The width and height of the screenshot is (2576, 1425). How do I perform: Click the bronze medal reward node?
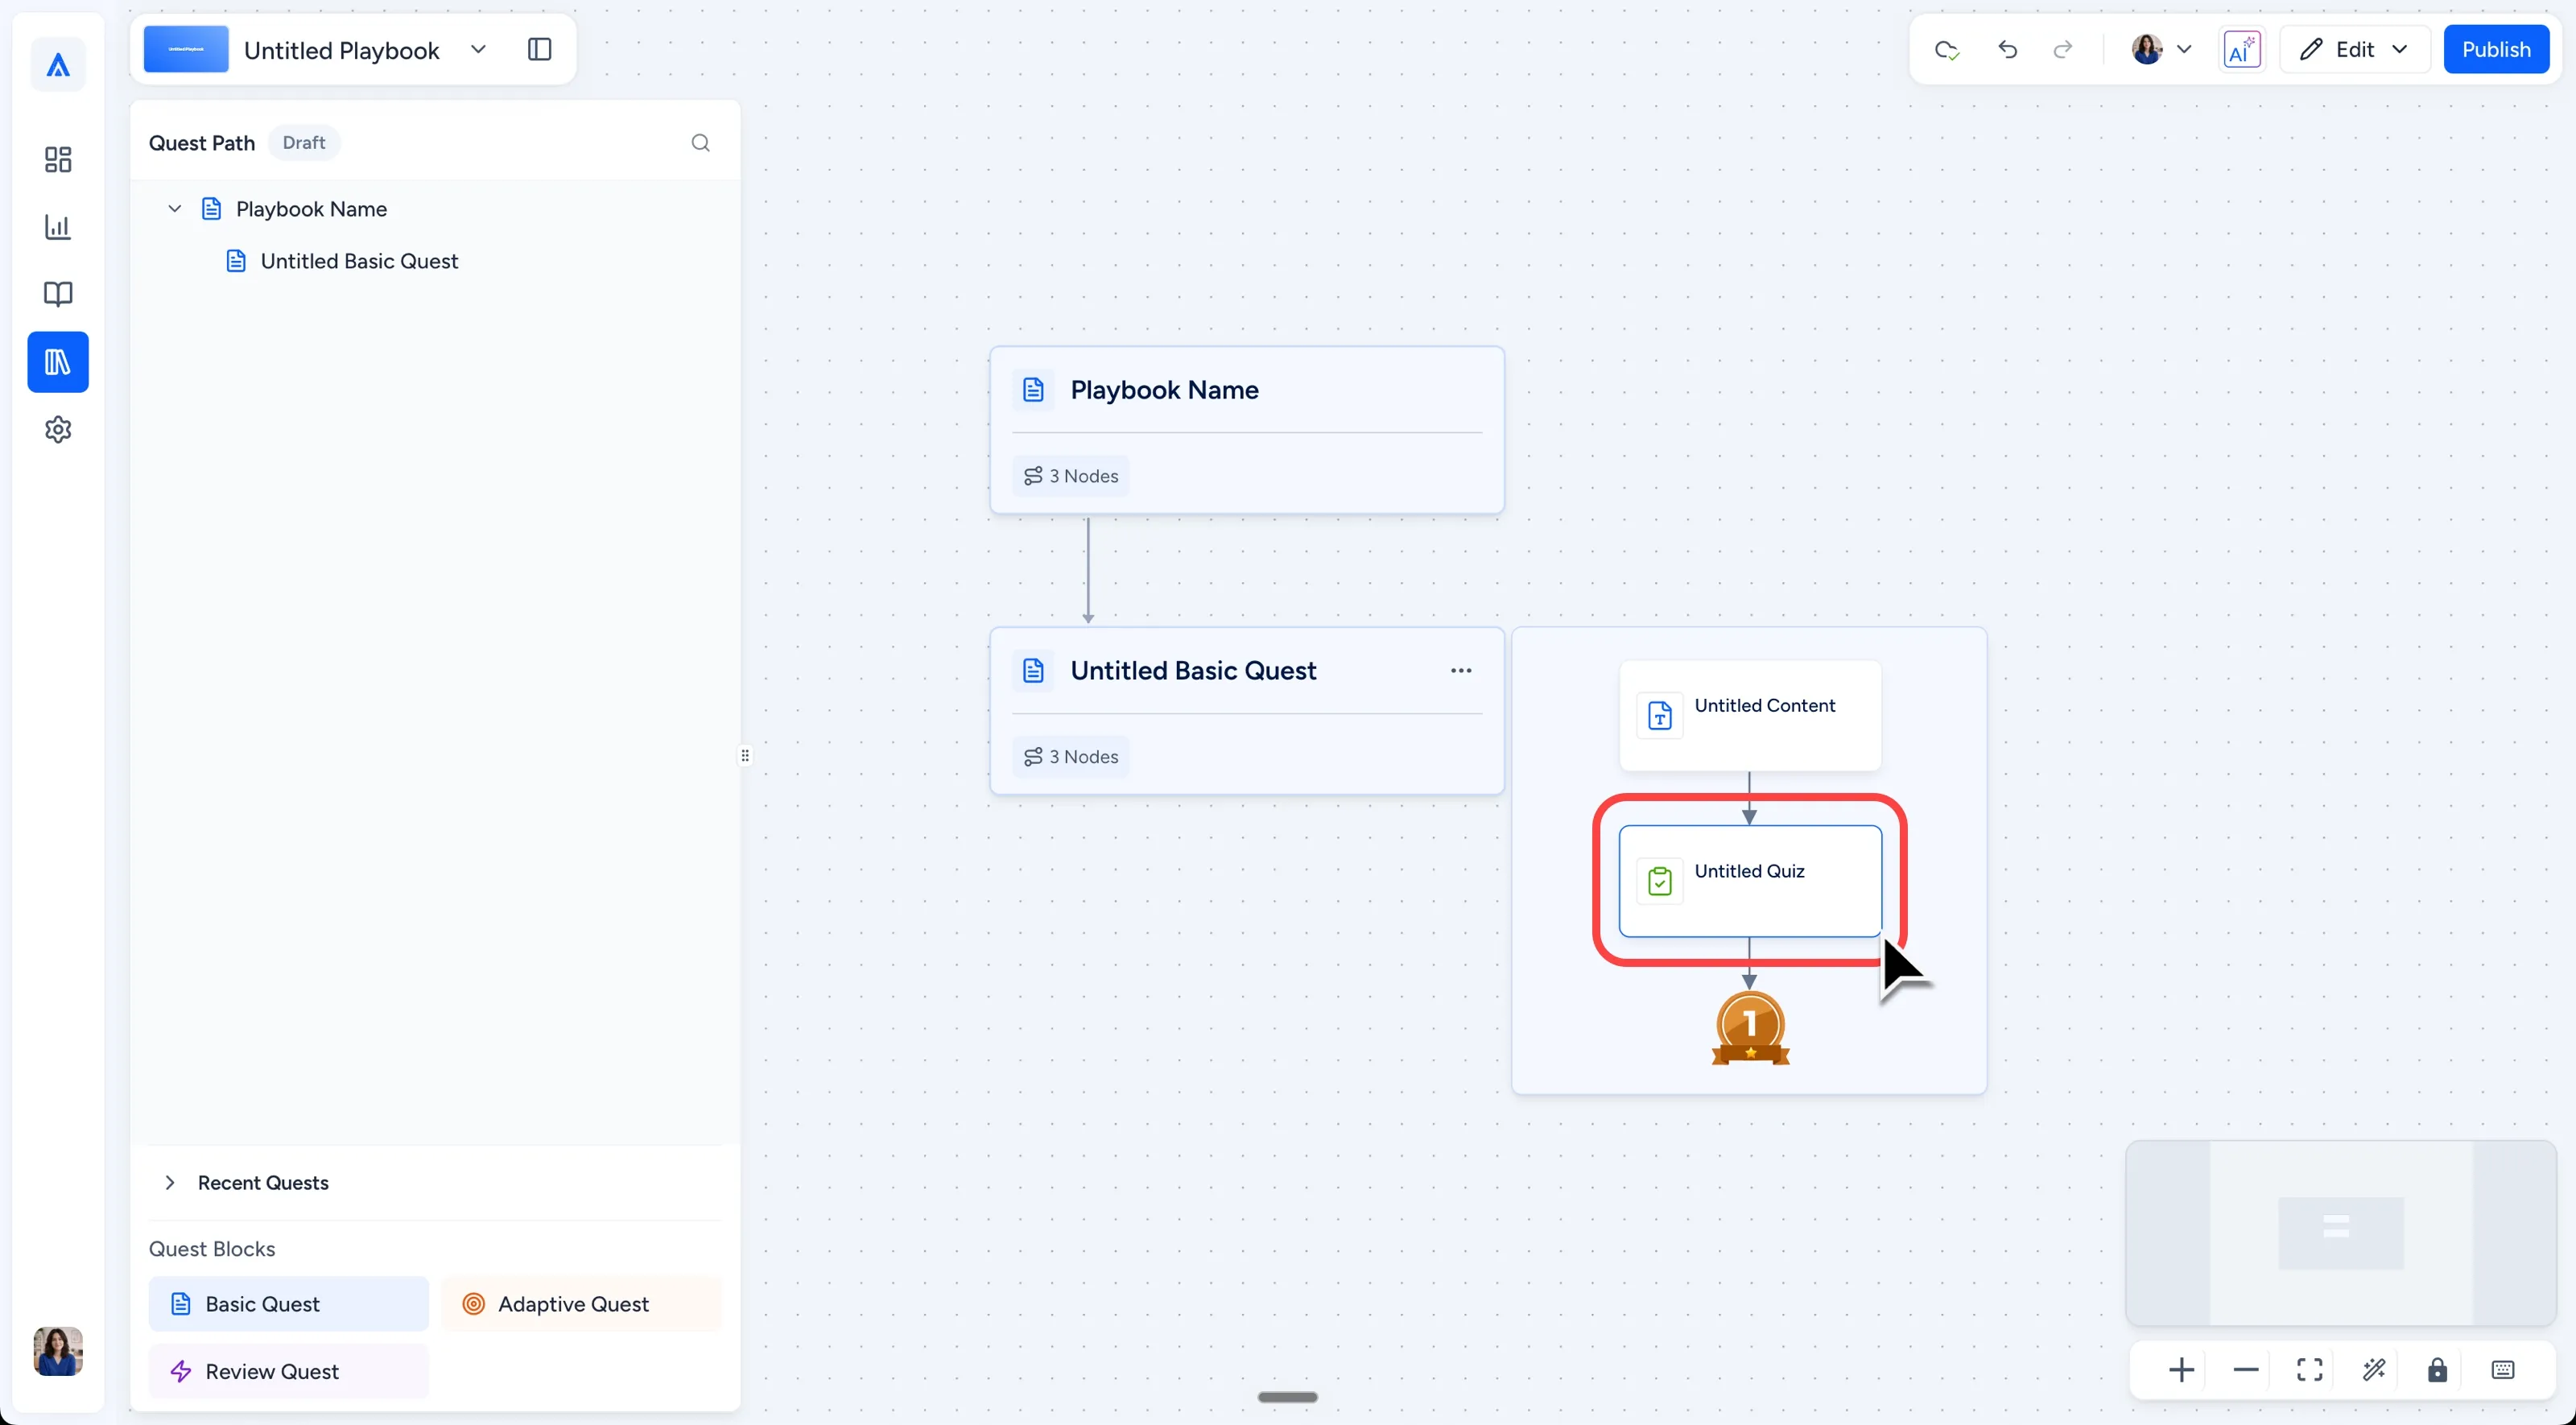click(x=1749, y=1028)
